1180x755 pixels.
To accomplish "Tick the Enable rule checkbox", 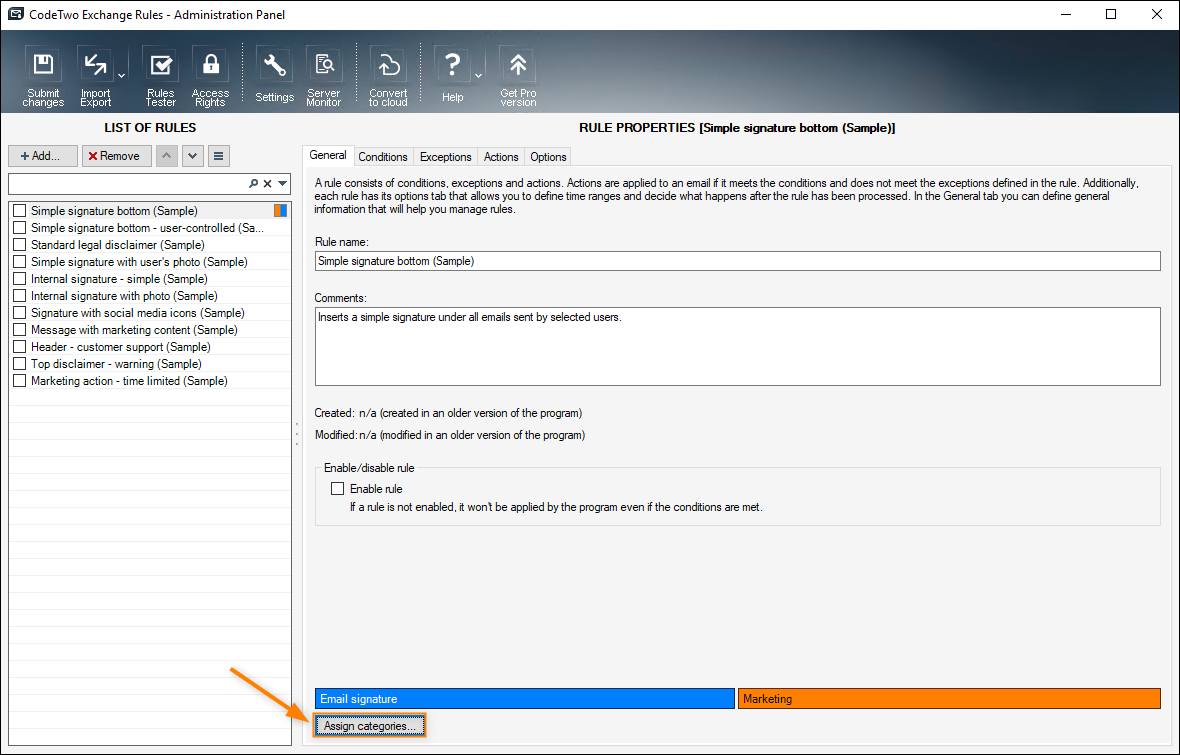I will click(x=337, y=489).
